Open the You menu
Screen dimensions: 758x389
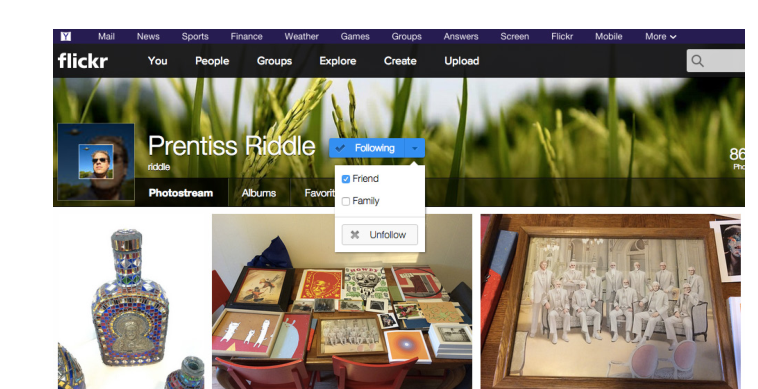[x=158, y=61]
